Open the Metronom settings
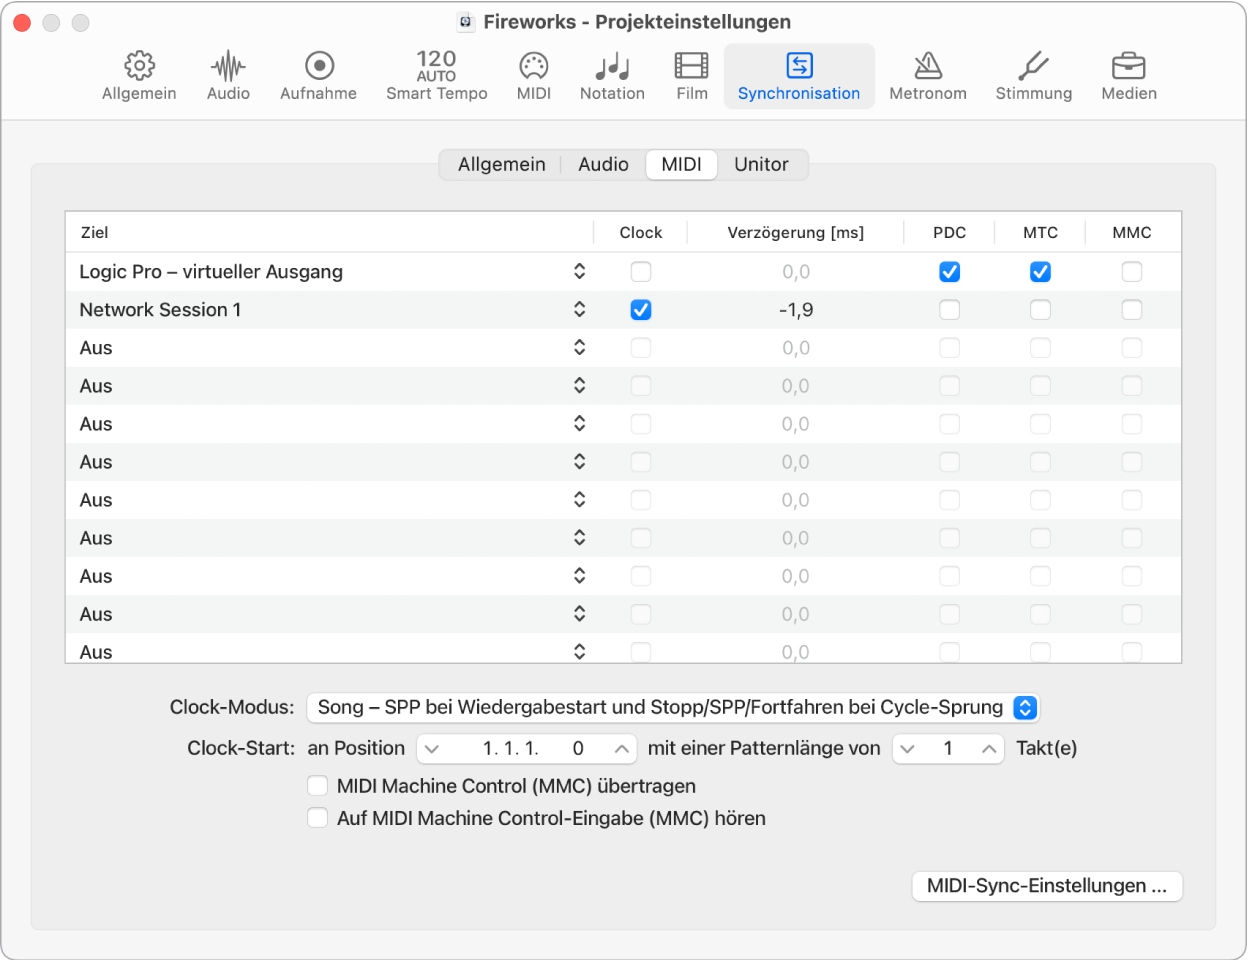1248x960 pixels. coord(928,75)
